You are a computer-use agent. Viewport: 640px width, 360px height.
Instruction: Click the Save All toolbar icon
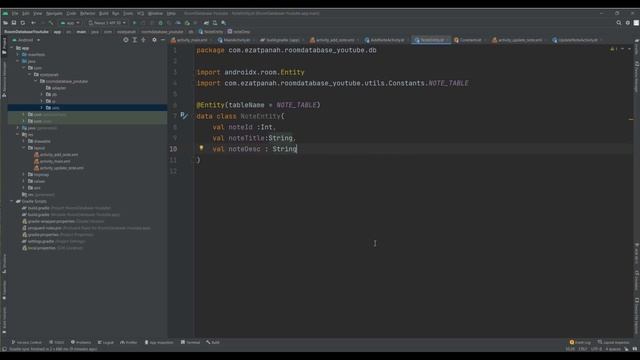[x=14, y=23]
